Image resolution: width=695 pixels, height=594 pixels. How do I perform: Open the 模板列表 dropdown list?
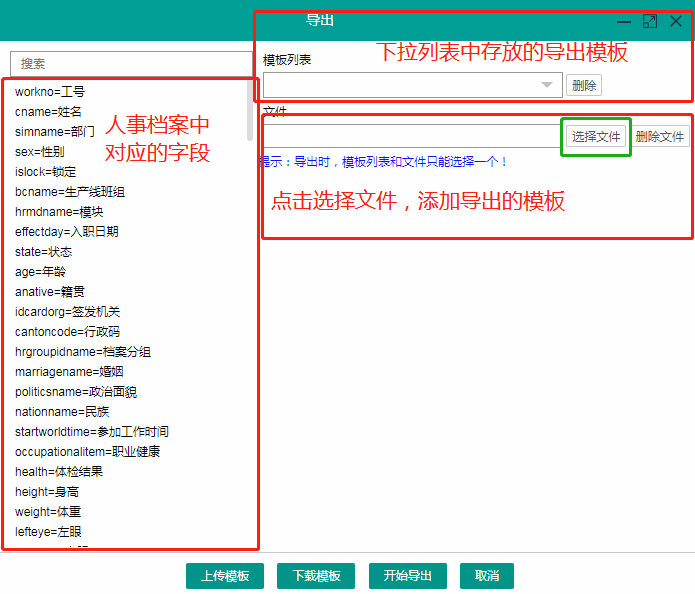[x=546, y=86]
